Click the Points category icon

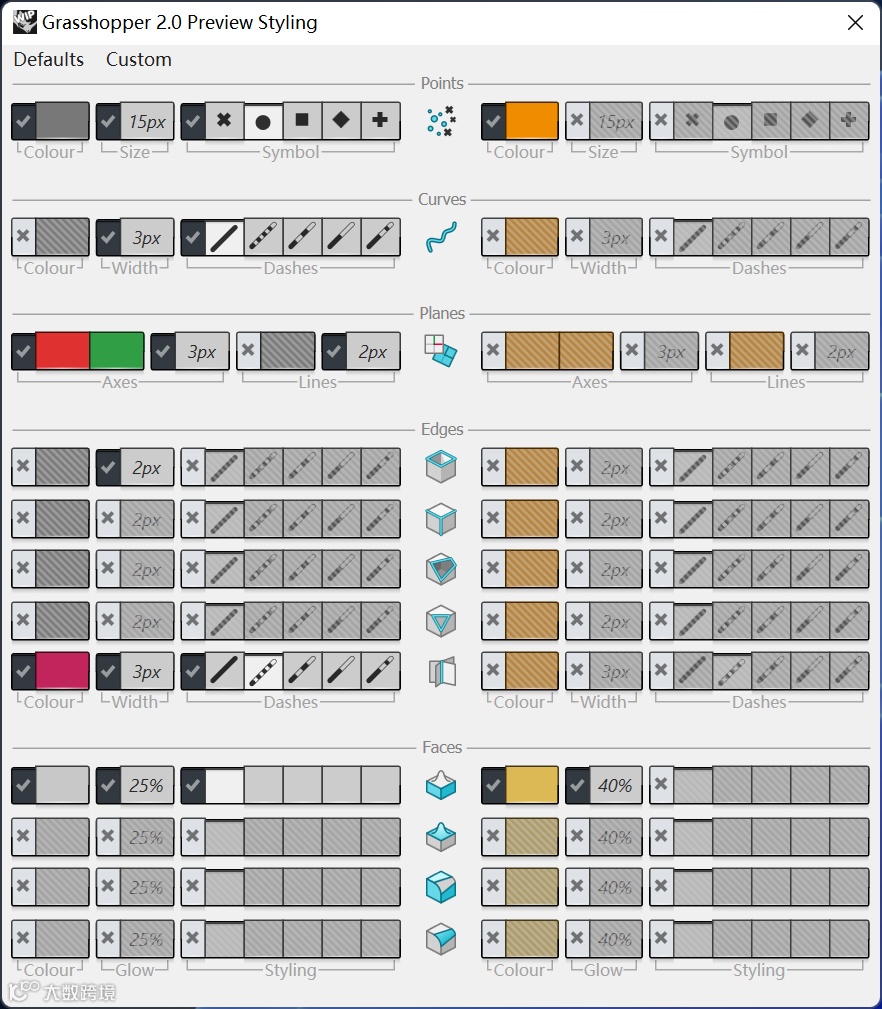tap(441, 121)
